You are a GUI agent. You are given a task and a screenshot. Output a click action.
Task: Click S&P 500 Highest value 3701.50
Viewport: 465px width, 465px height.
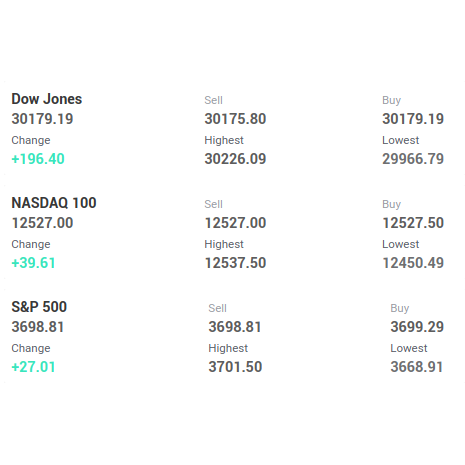click(x=235, y=367)
